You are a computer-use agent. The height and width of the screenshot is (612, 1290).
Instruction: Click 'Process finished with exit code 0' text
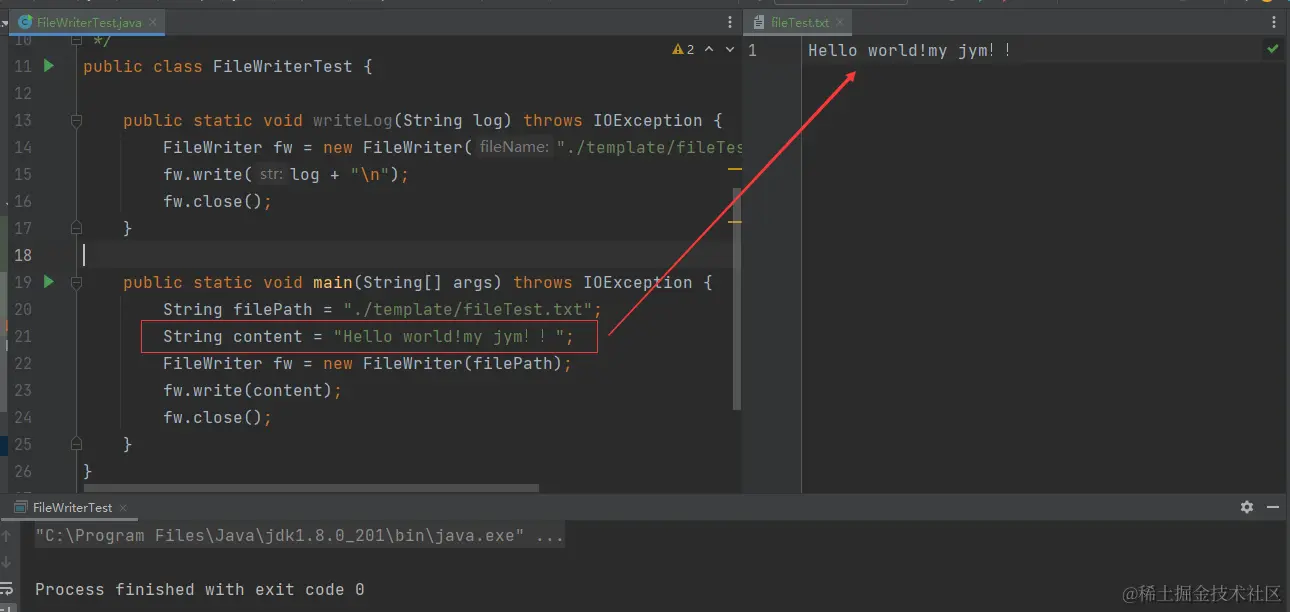tap(199, 589)
